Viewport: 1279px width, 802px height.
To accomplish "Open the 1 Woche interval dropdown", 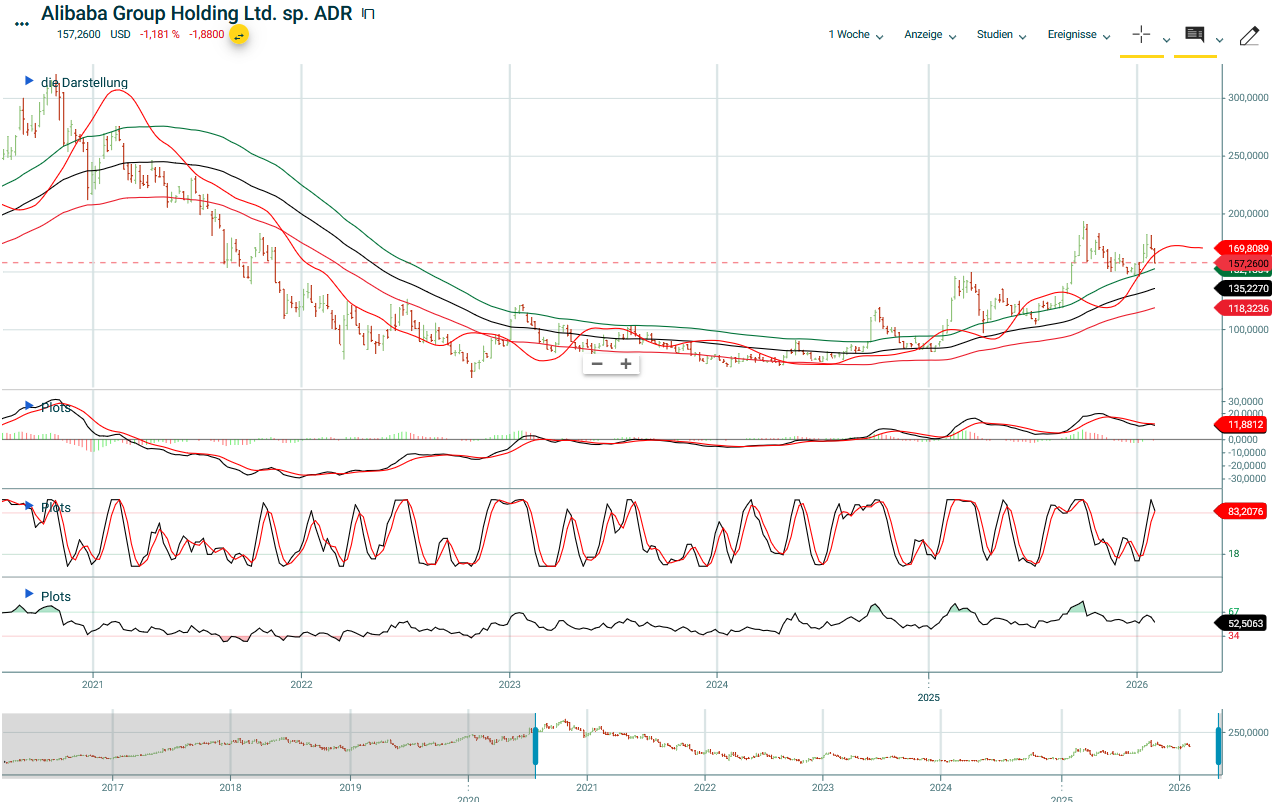I will tap(855, 35).
